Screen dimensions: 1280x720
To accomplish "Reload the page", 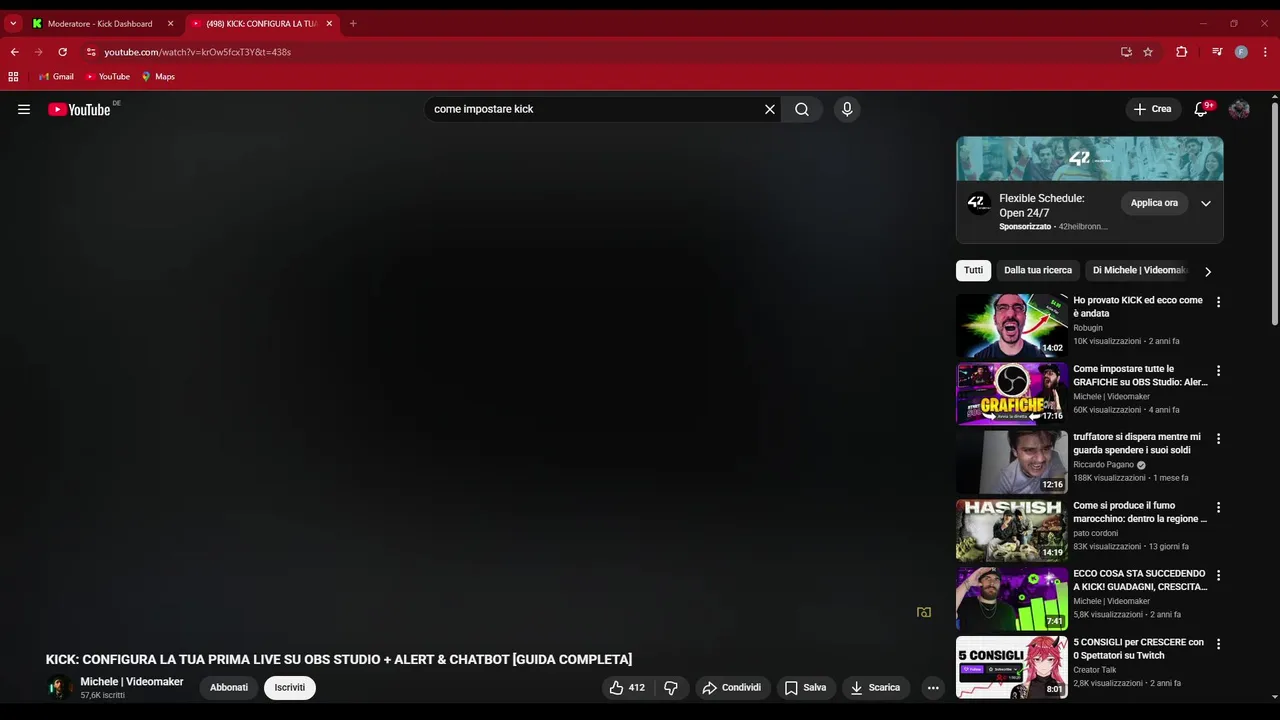I will pyautogui.click(x=63, y=52).
